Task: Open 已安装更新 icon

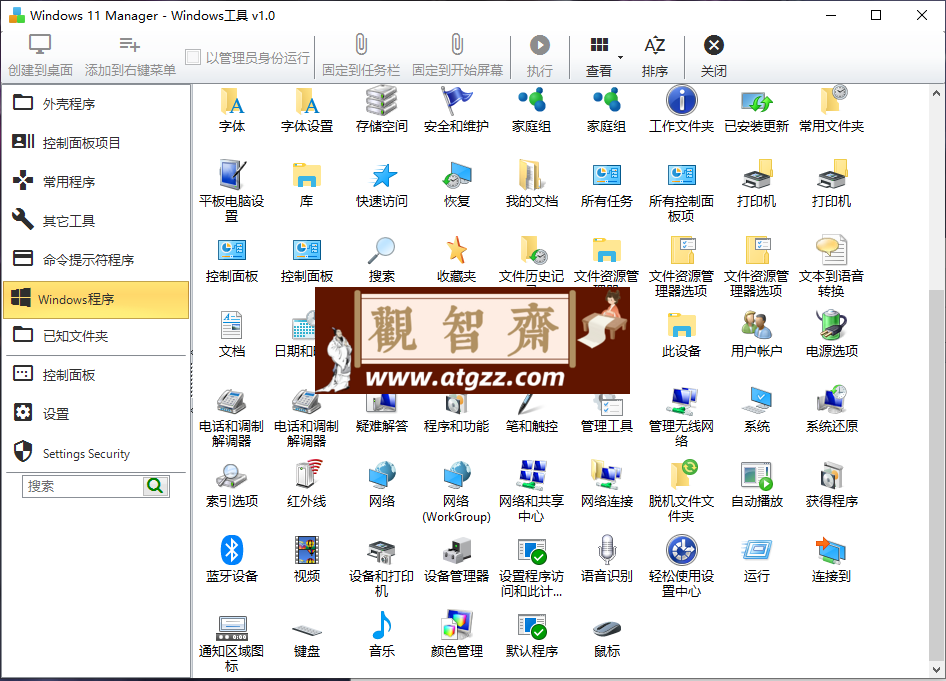Action: click(757, 110)
